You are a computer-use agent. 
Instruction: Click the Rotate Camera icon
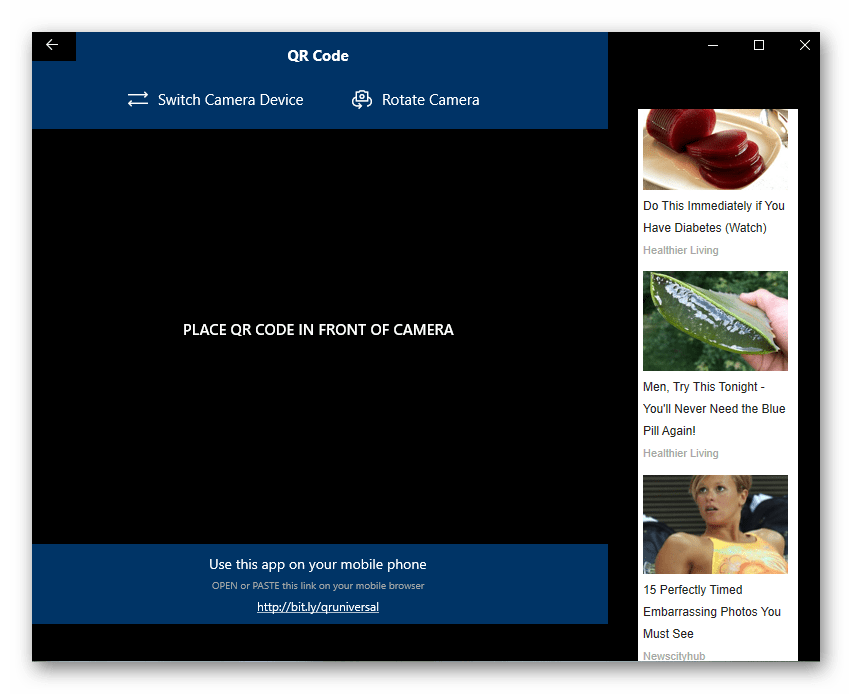pos(362,99)
